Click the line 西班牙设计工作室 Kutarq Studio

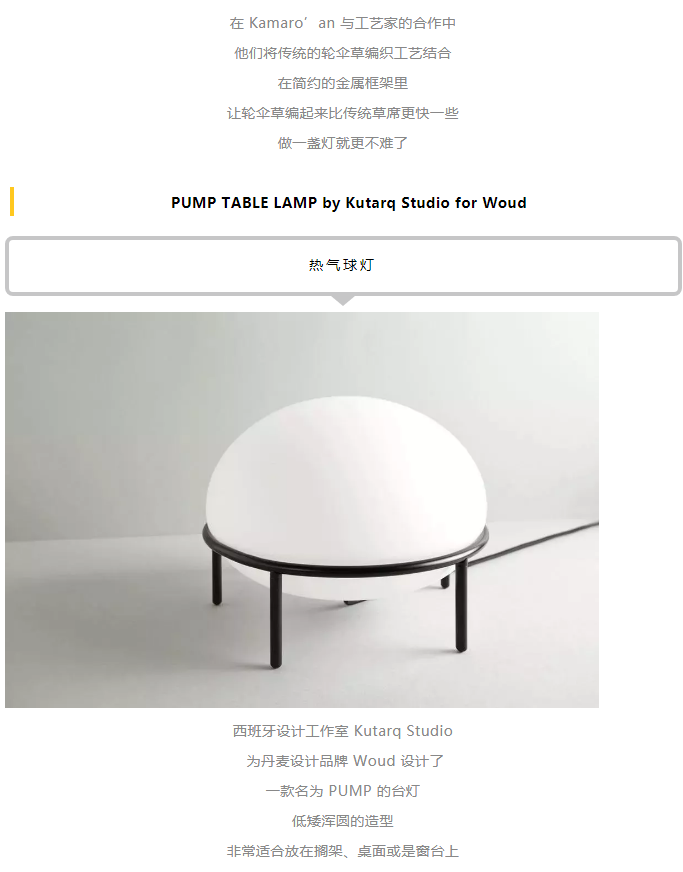tap(343, 731)
